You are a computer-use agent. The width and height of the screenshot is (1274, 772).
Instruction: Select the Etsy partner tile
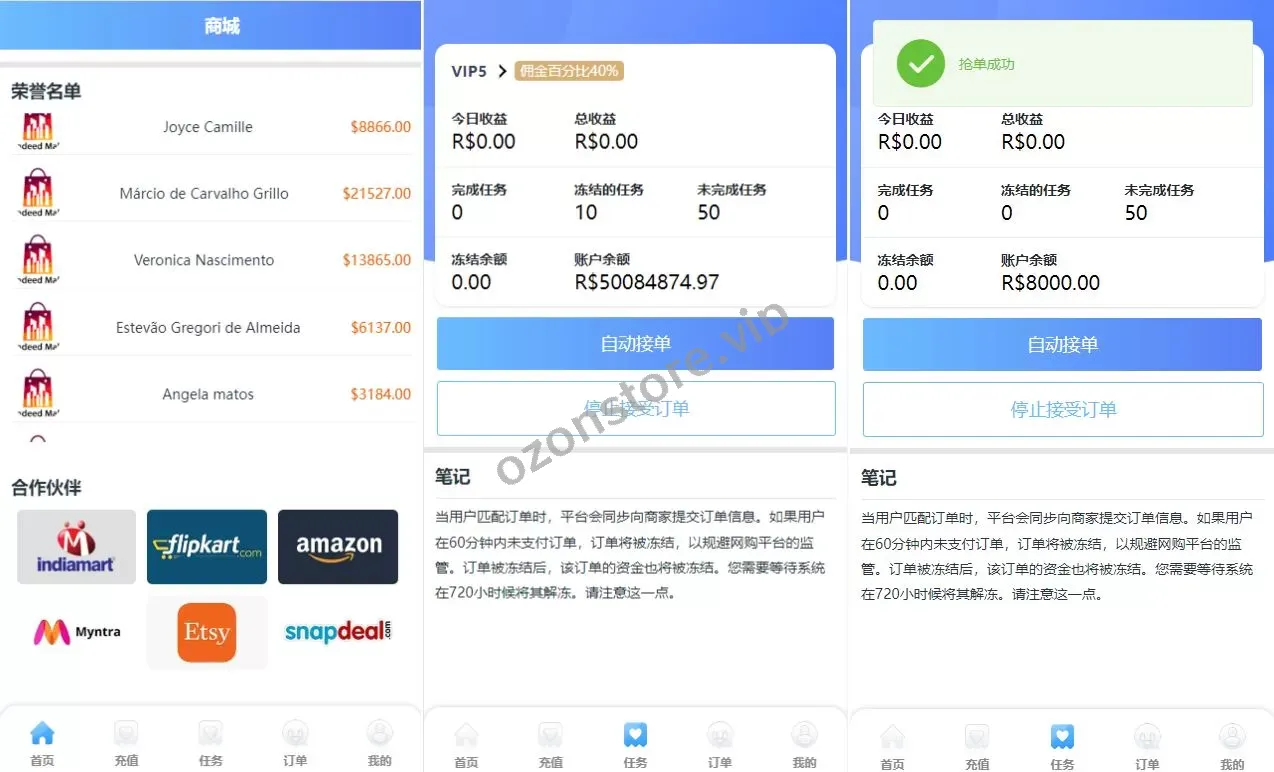click(207, 632)
